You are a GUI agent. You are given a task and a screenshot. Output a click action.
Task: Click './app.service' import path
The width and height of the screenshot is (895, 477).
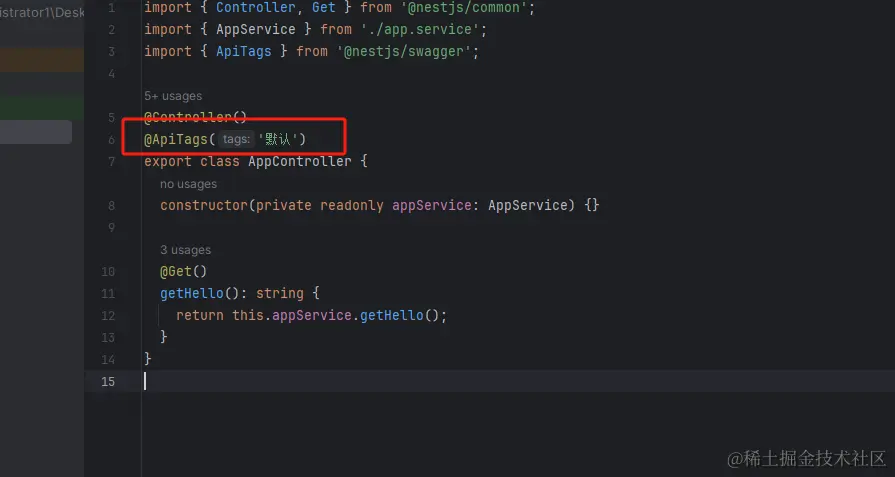click(420, 30)
